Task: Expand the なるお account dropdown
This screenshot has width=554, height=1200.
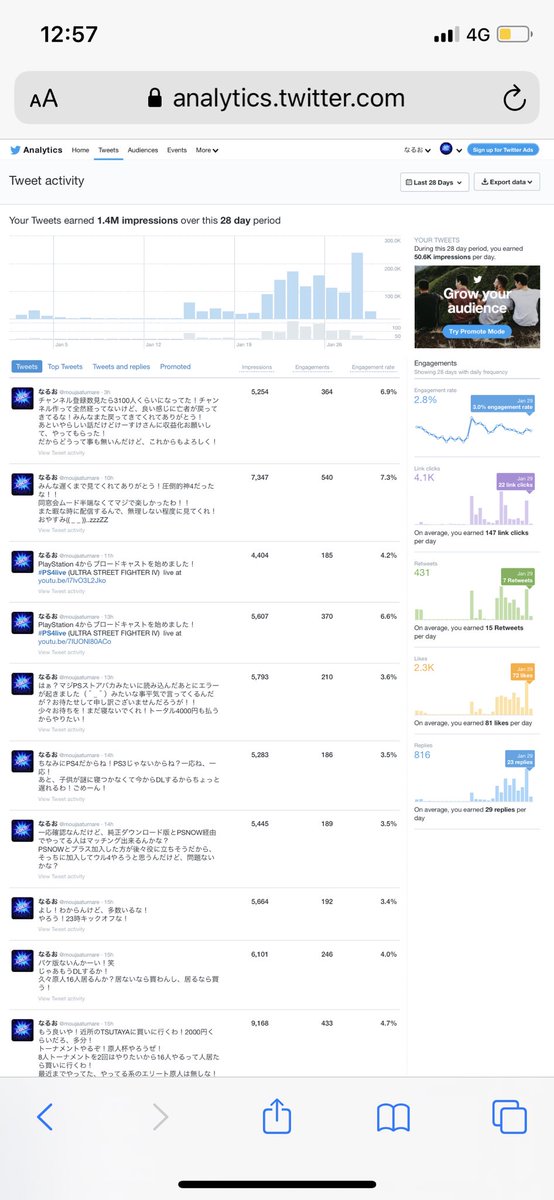Action: (x=418, y=150)
